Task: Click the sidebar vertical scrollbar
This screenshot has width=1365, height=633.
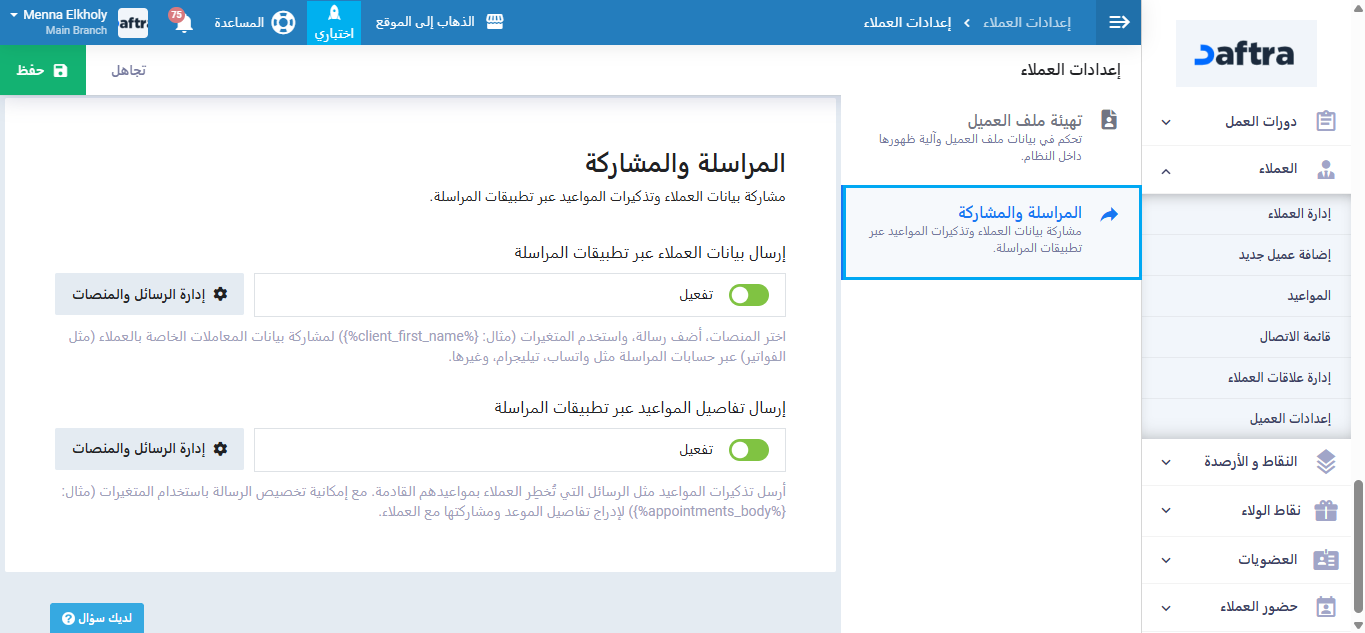Action: (1357, 540)
